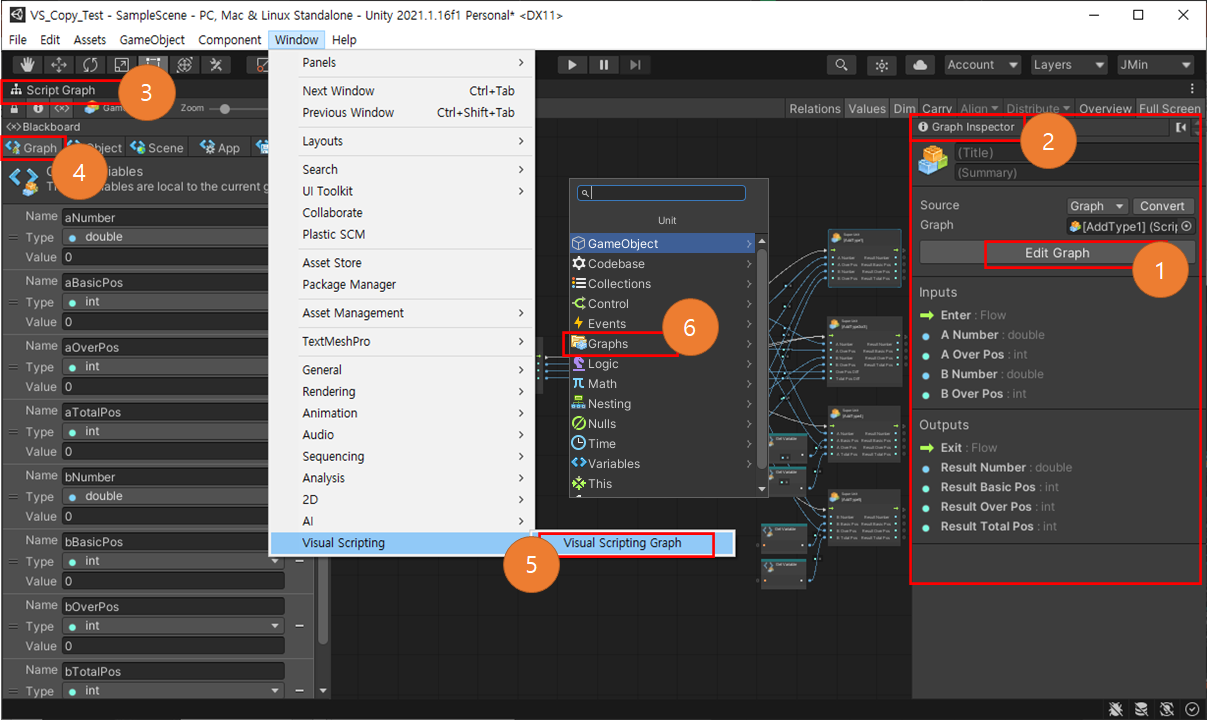Open the Window menu
Viewport: 1207px width, 720px height.
pos(296,40)
